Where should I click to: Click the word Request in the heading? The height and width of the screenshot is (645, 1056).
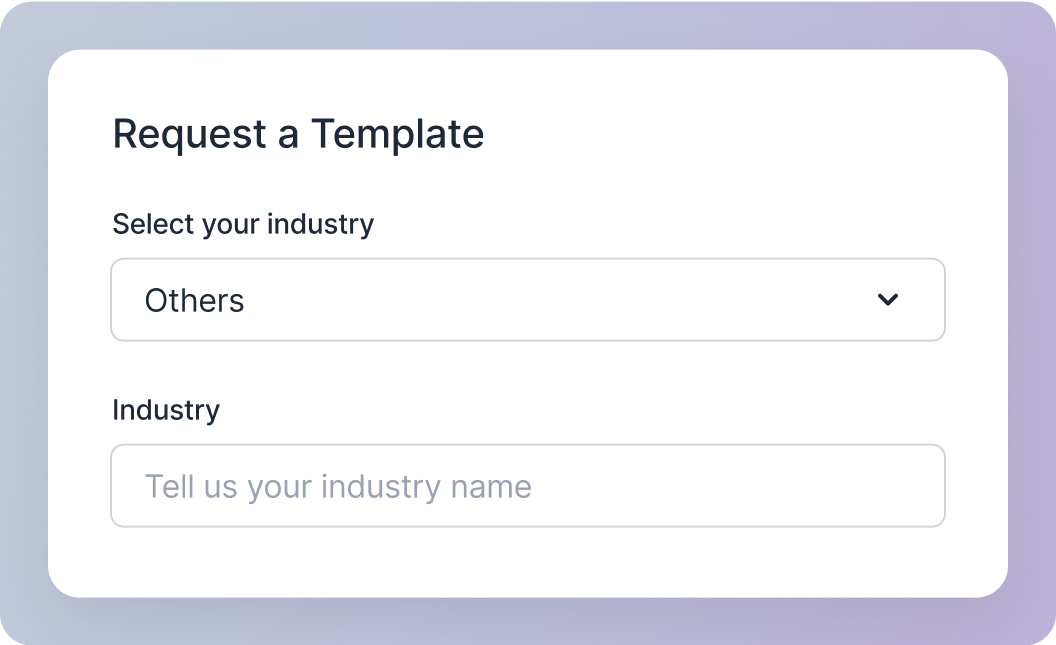[x=190, y=134]
